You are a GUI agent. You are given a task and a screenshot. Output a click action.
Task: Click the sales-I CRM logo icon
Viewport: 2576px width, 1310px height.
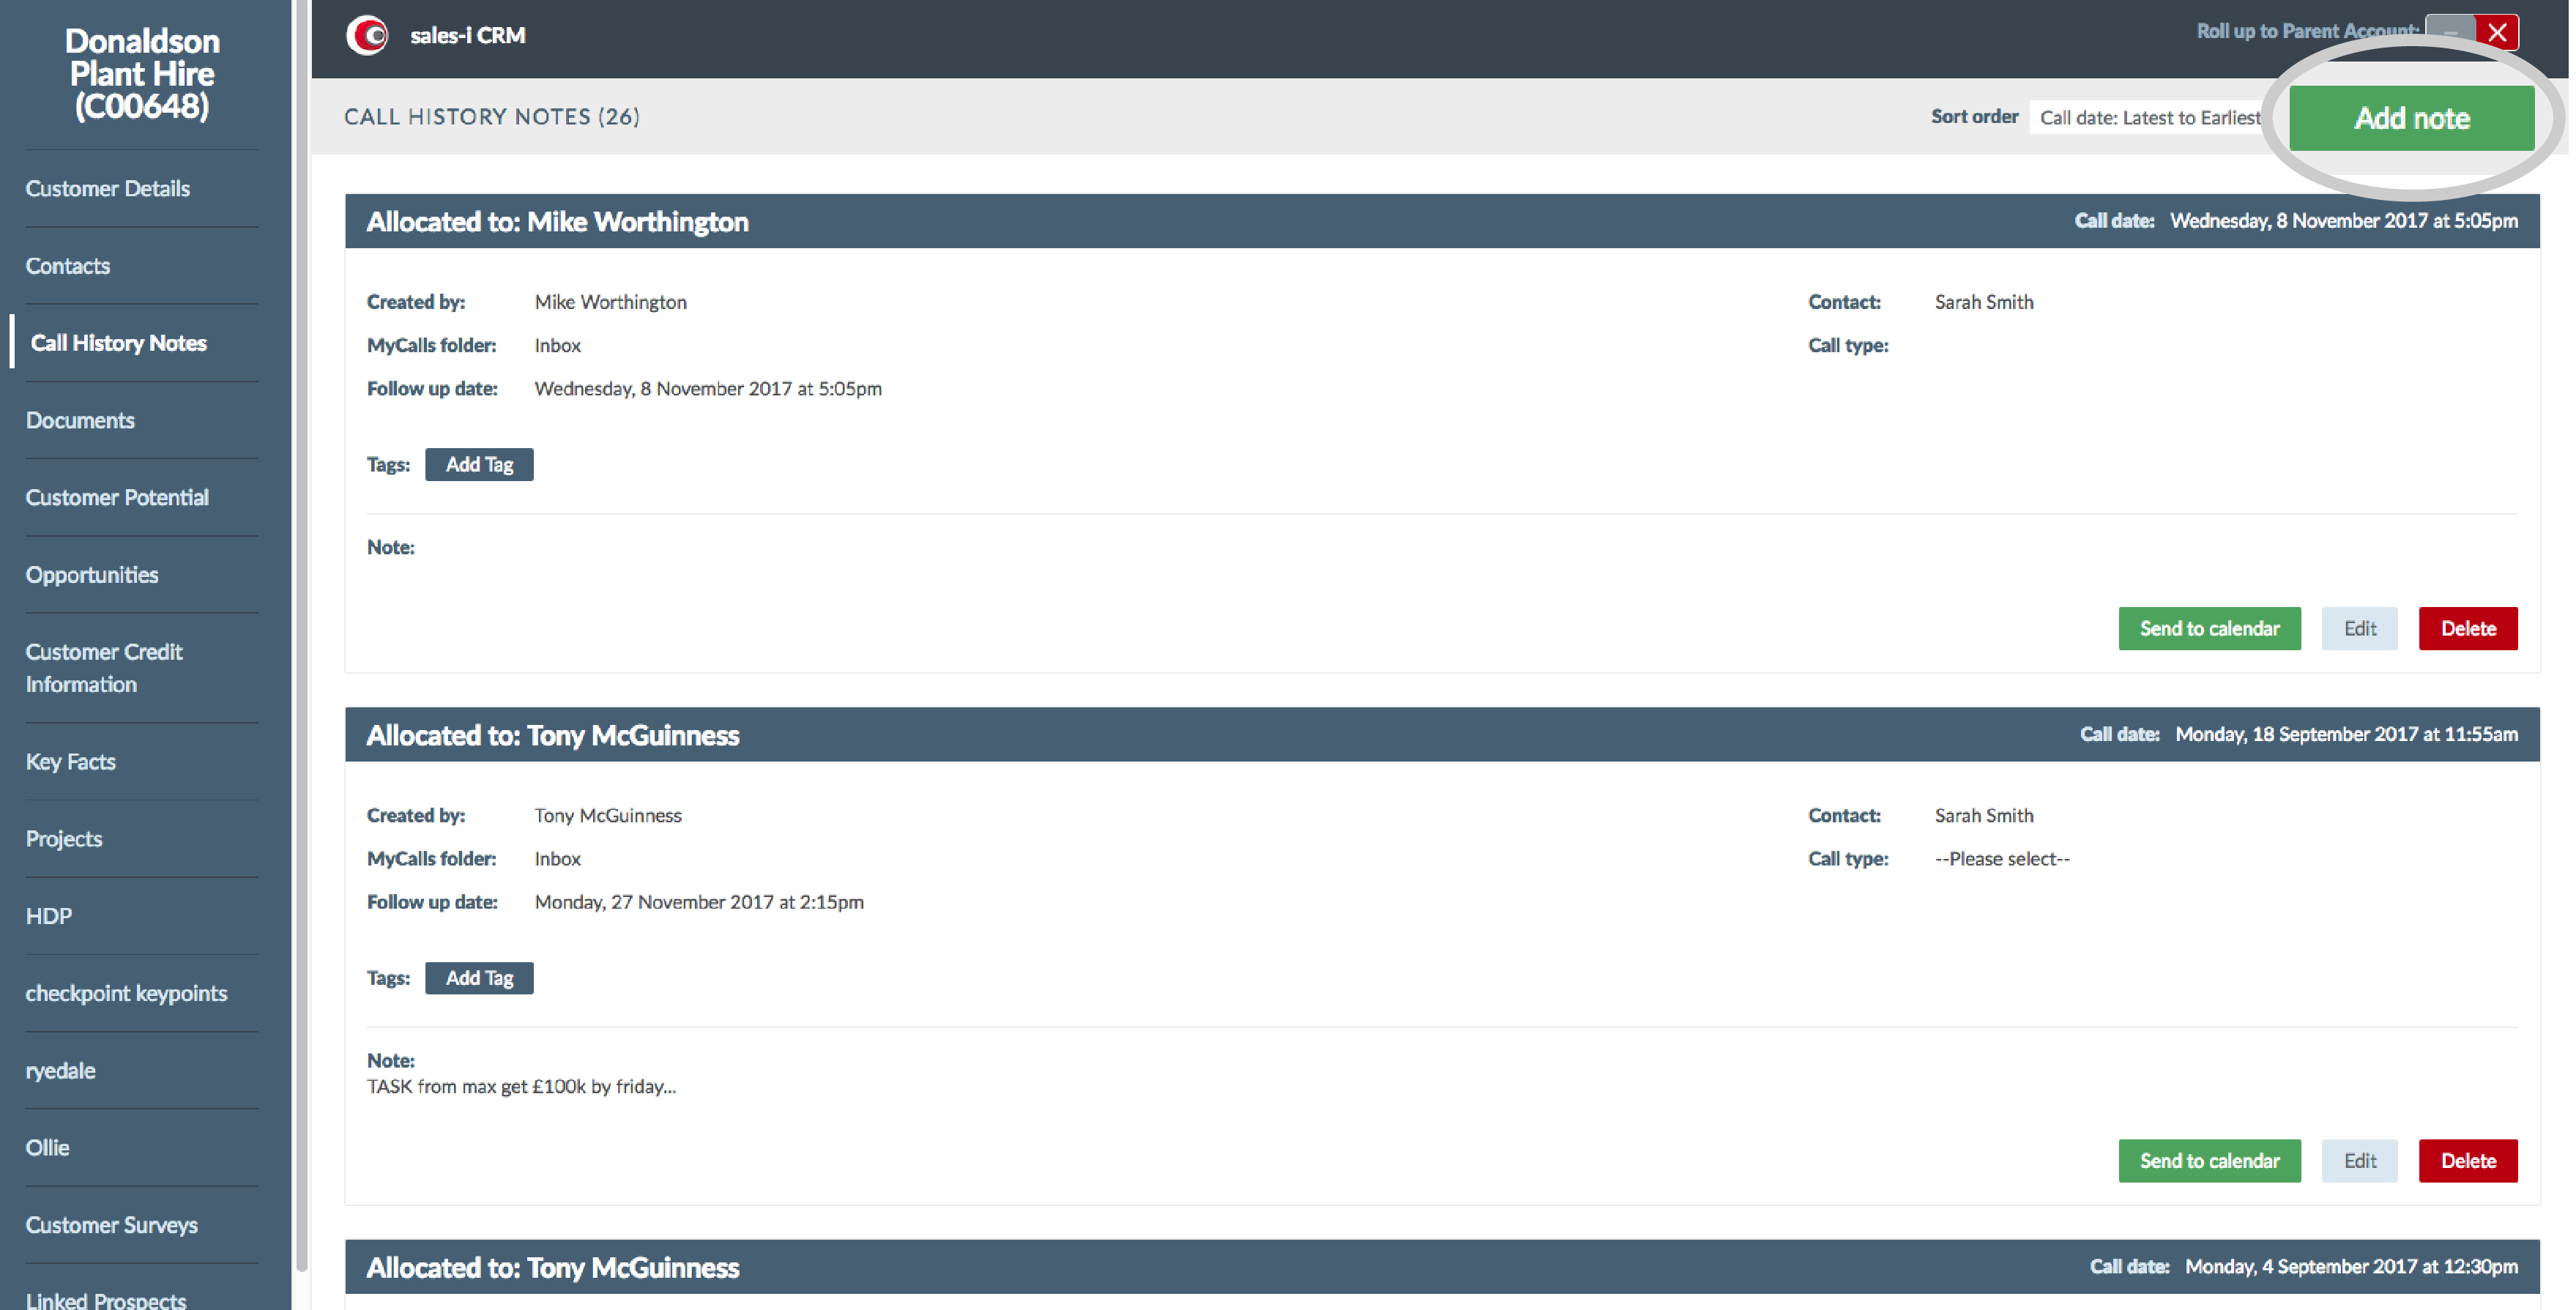pos(366,34)
